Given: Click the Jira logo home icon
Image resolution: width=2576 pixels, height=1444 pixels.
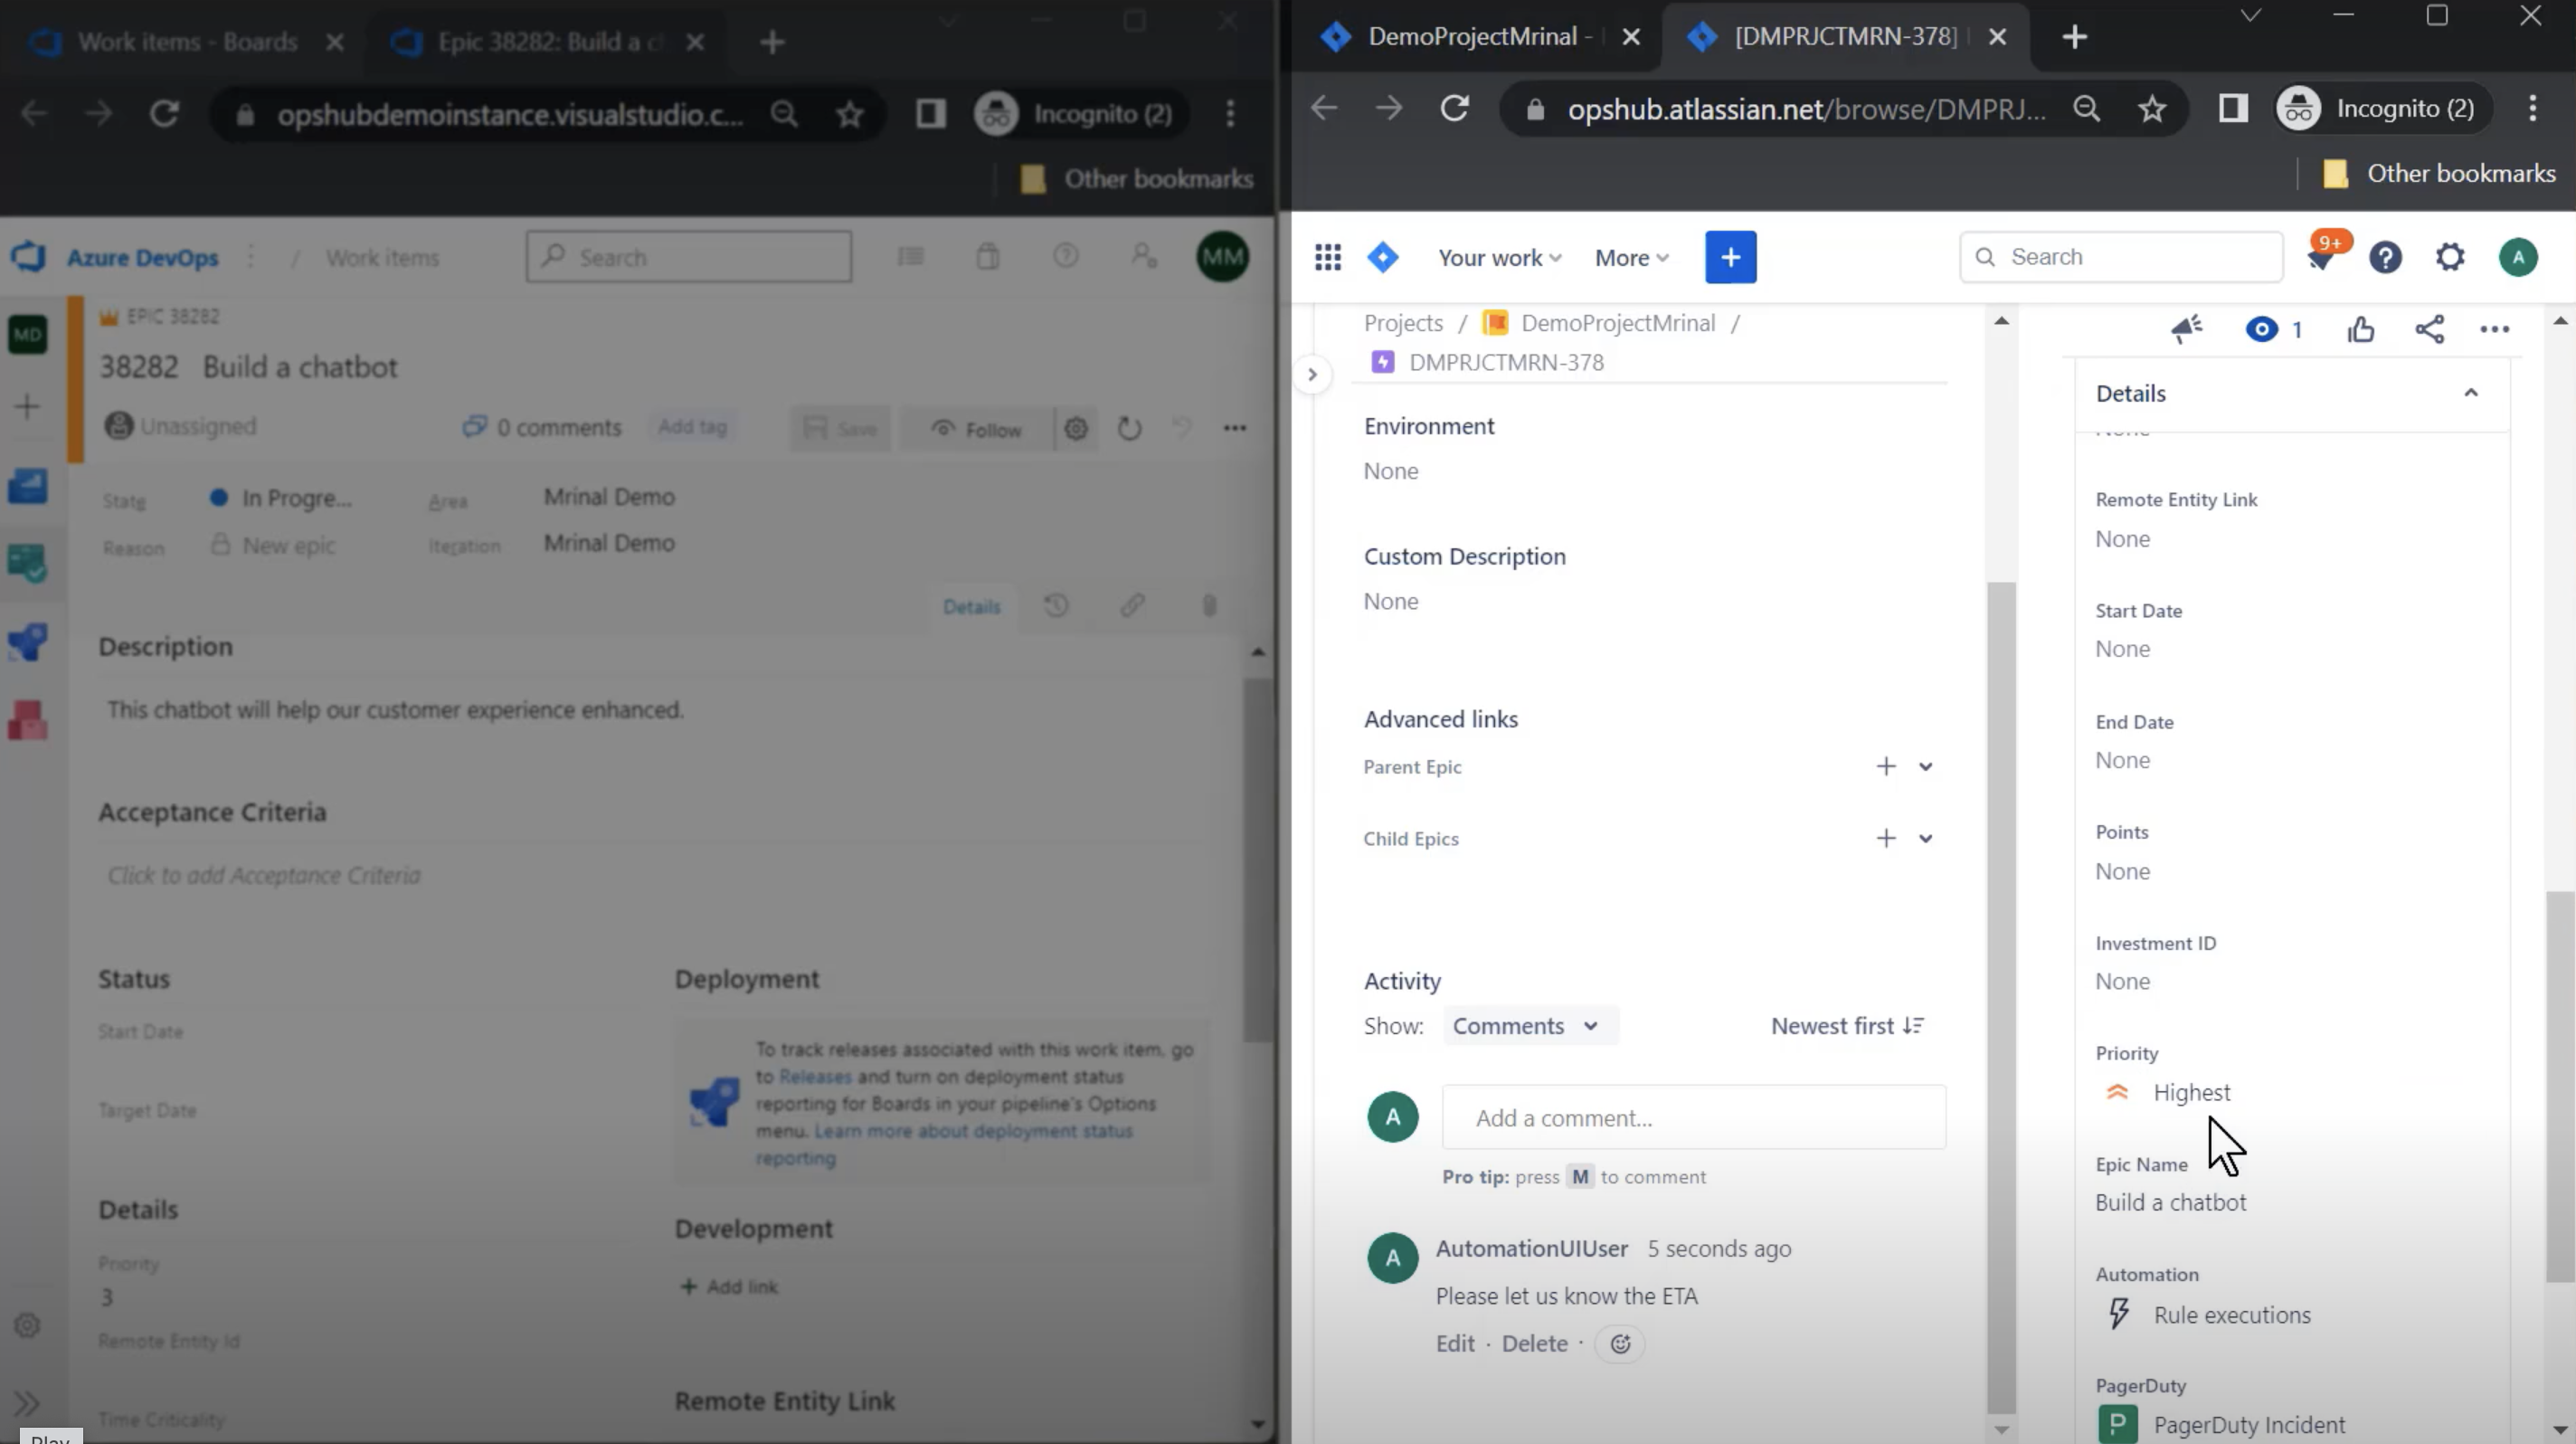Looking at the screenshot, I should (x=1383, y=257).
